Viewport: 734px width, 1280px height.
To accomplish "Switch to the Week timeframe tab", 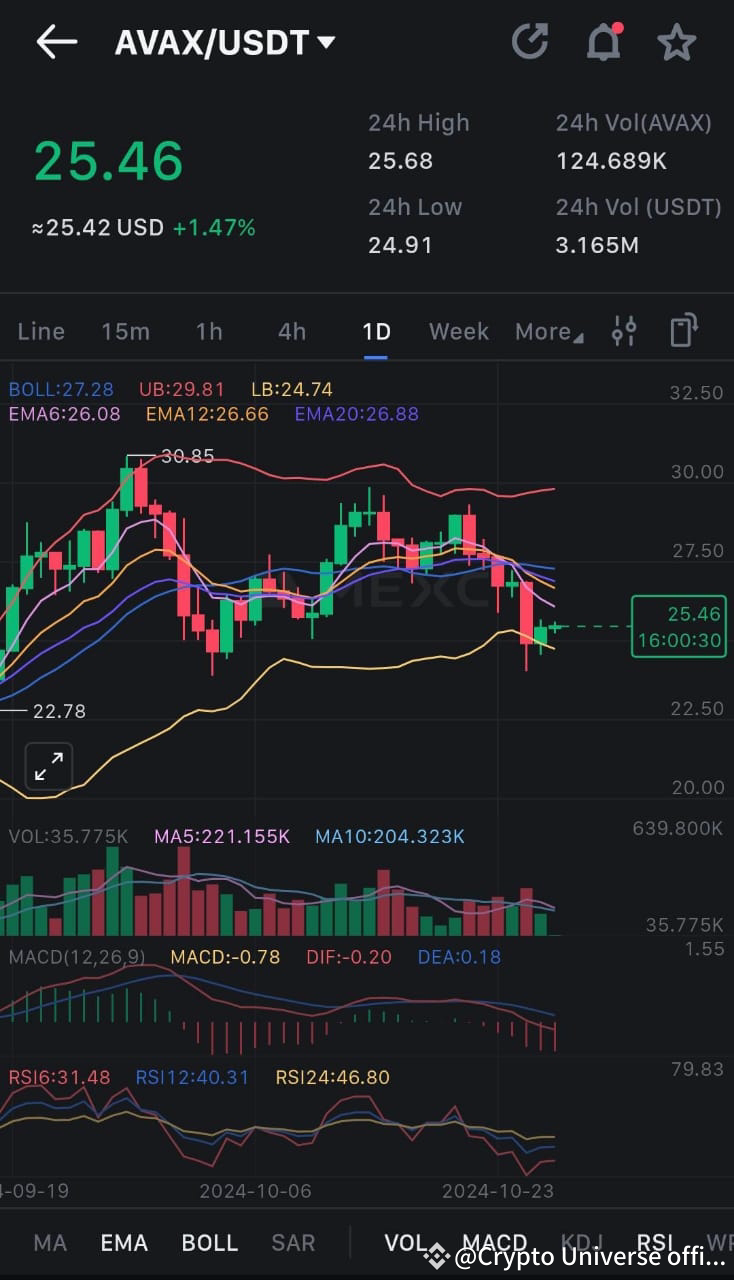I will point(458,330).
